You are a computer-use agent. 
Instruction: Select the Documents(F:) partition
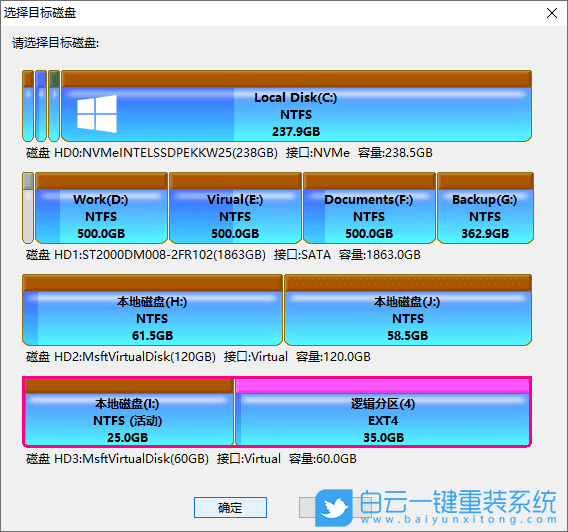(x=369, y=208)
